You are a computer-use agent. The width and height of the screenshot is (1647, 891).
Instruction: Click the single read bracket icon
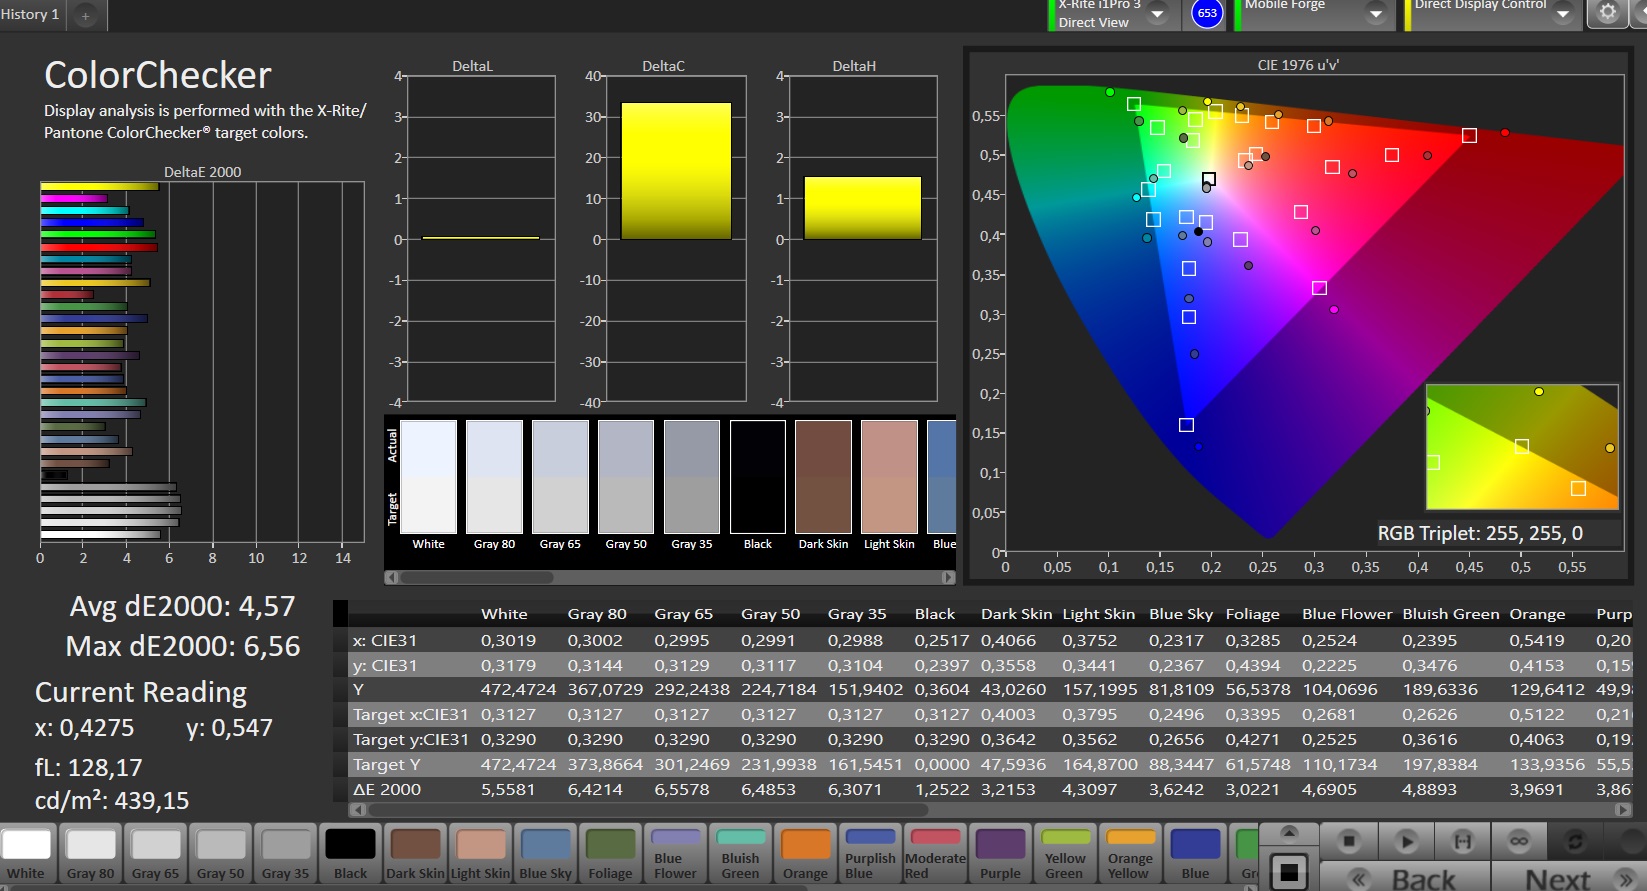[1462, 841]
